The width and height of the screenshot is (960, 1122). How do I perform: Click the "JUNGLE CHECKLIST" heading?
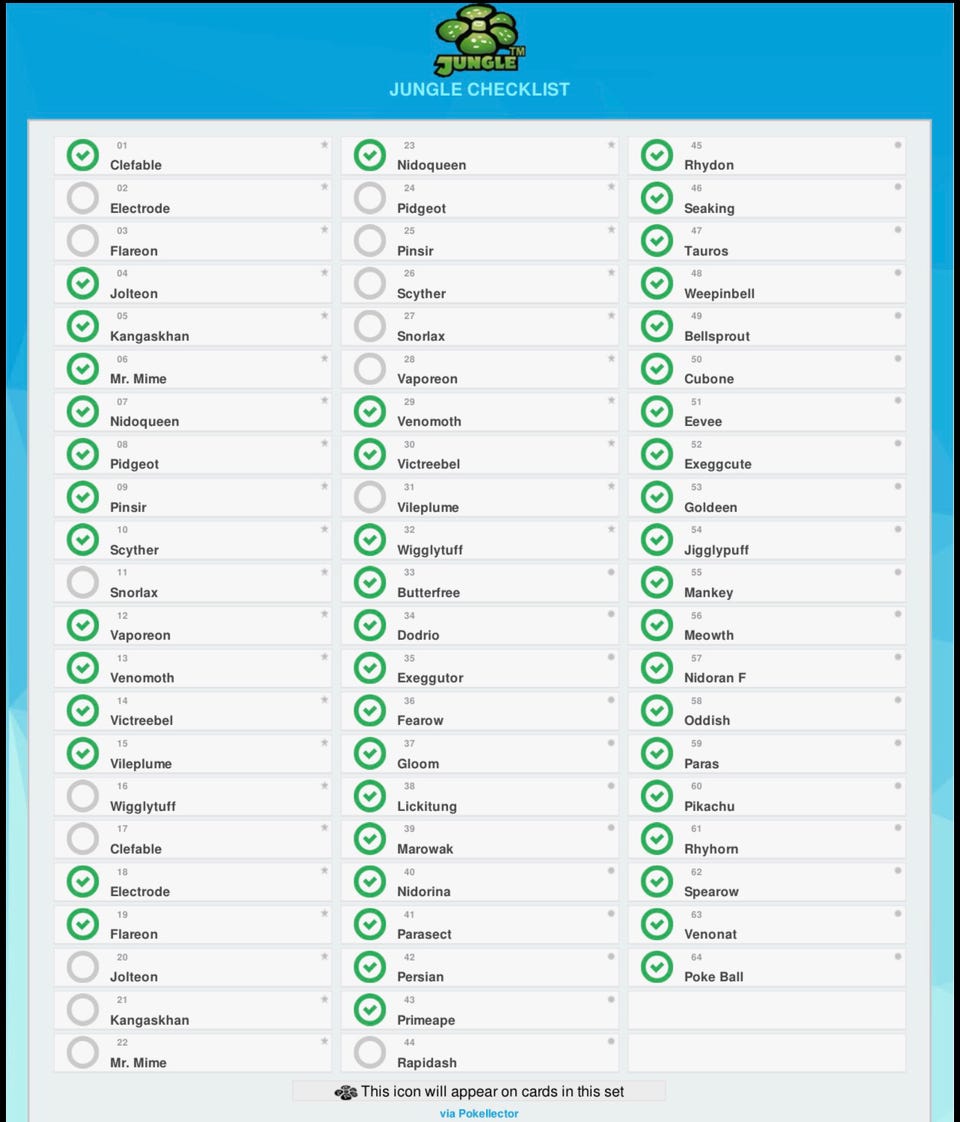(479, 89)
